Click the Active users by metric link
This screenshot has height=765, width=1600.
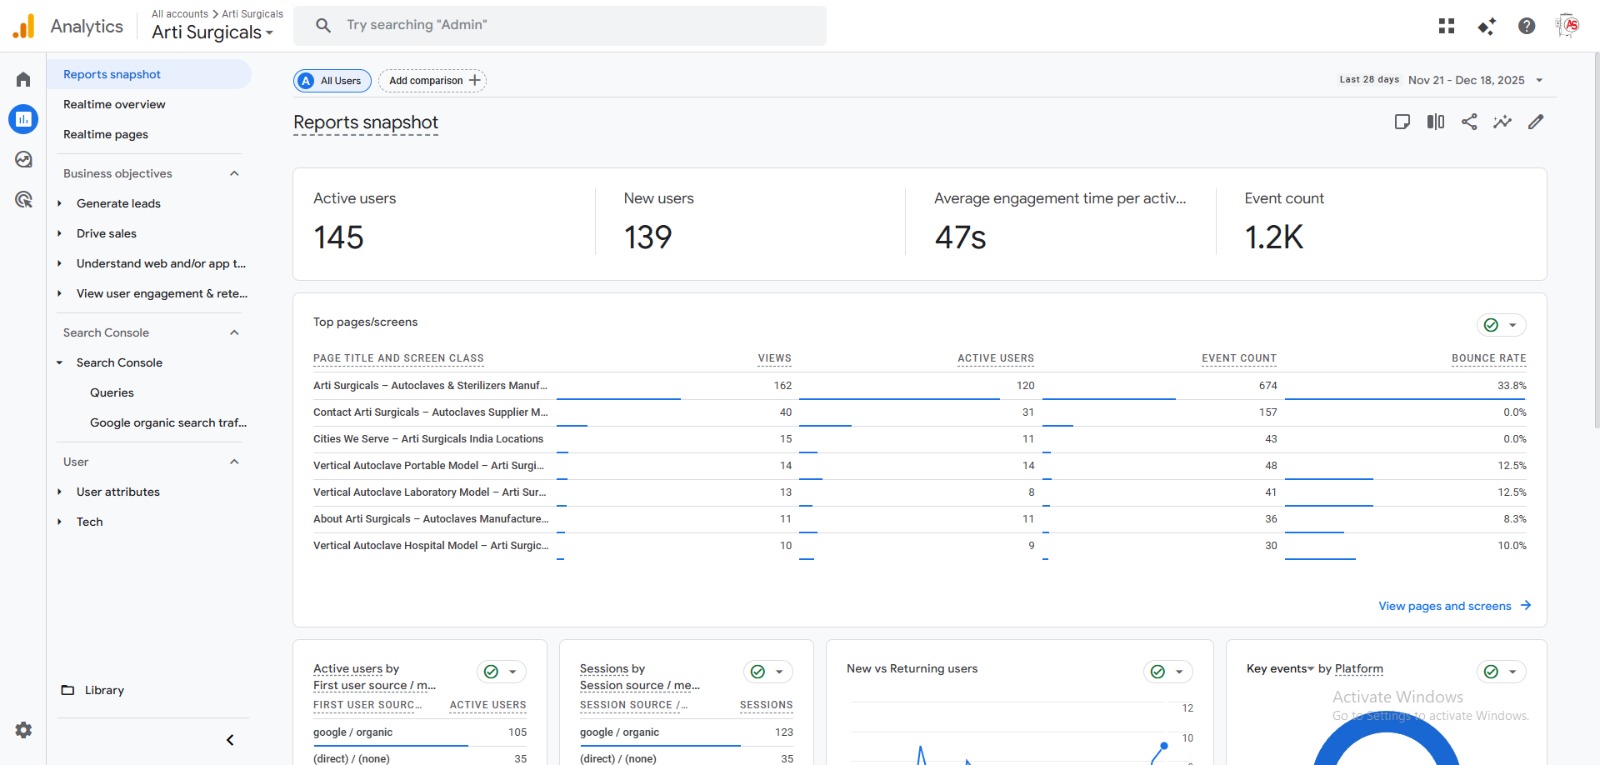click(x=348, y=669)
